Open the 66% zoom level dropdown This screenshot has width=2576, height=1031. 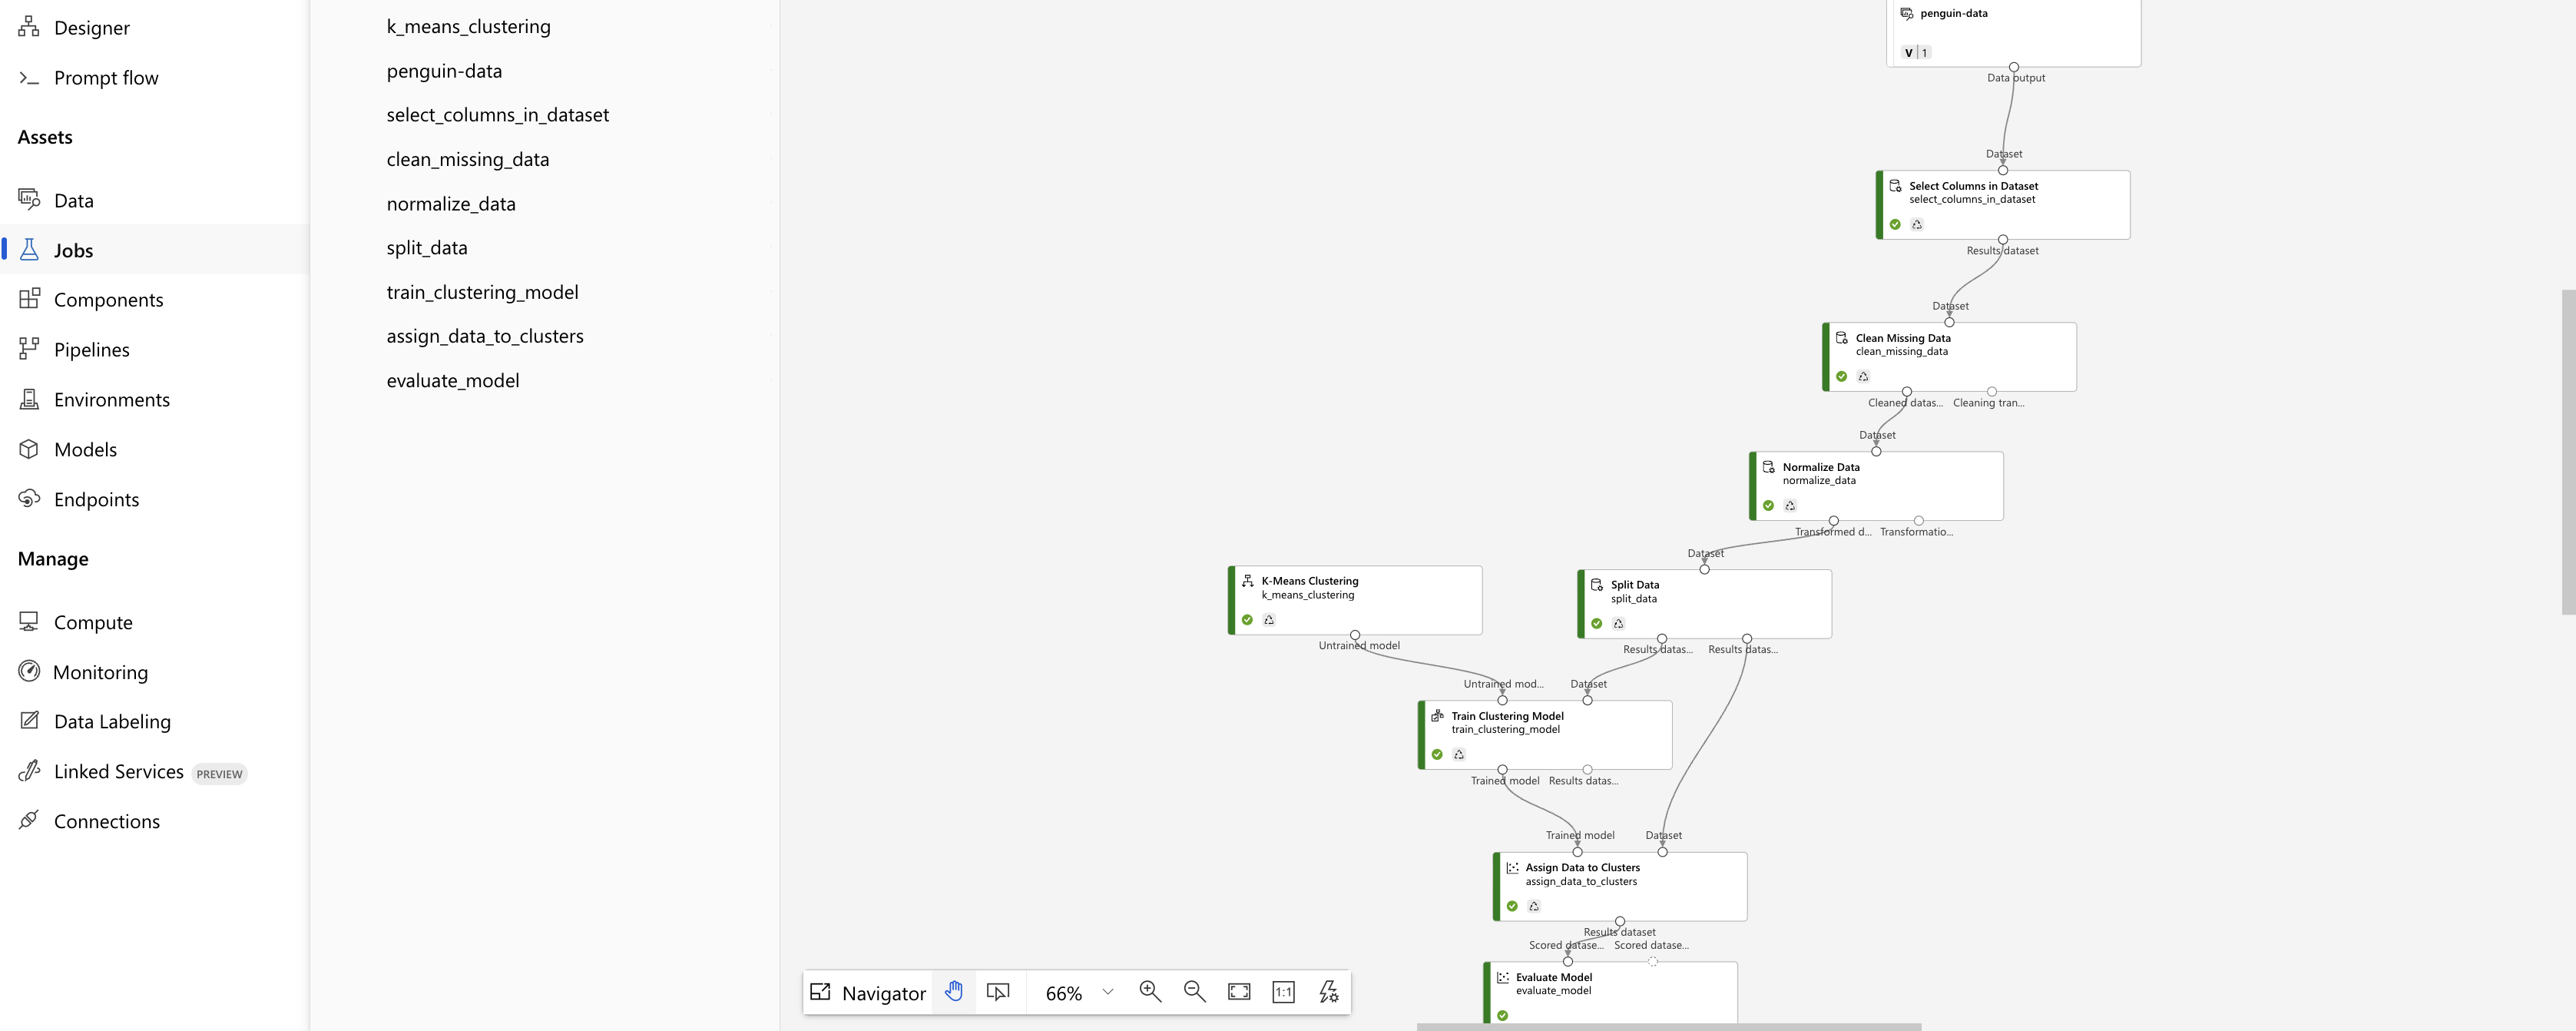pos(1079,992)
